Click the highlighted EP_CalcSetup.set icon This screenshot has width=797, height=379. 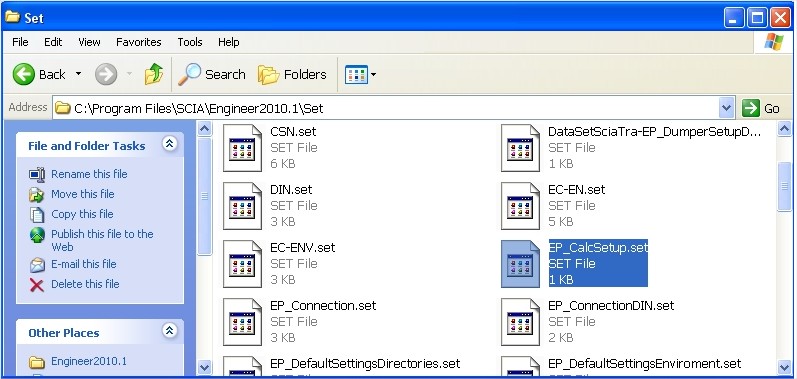(x=520, y=264)
